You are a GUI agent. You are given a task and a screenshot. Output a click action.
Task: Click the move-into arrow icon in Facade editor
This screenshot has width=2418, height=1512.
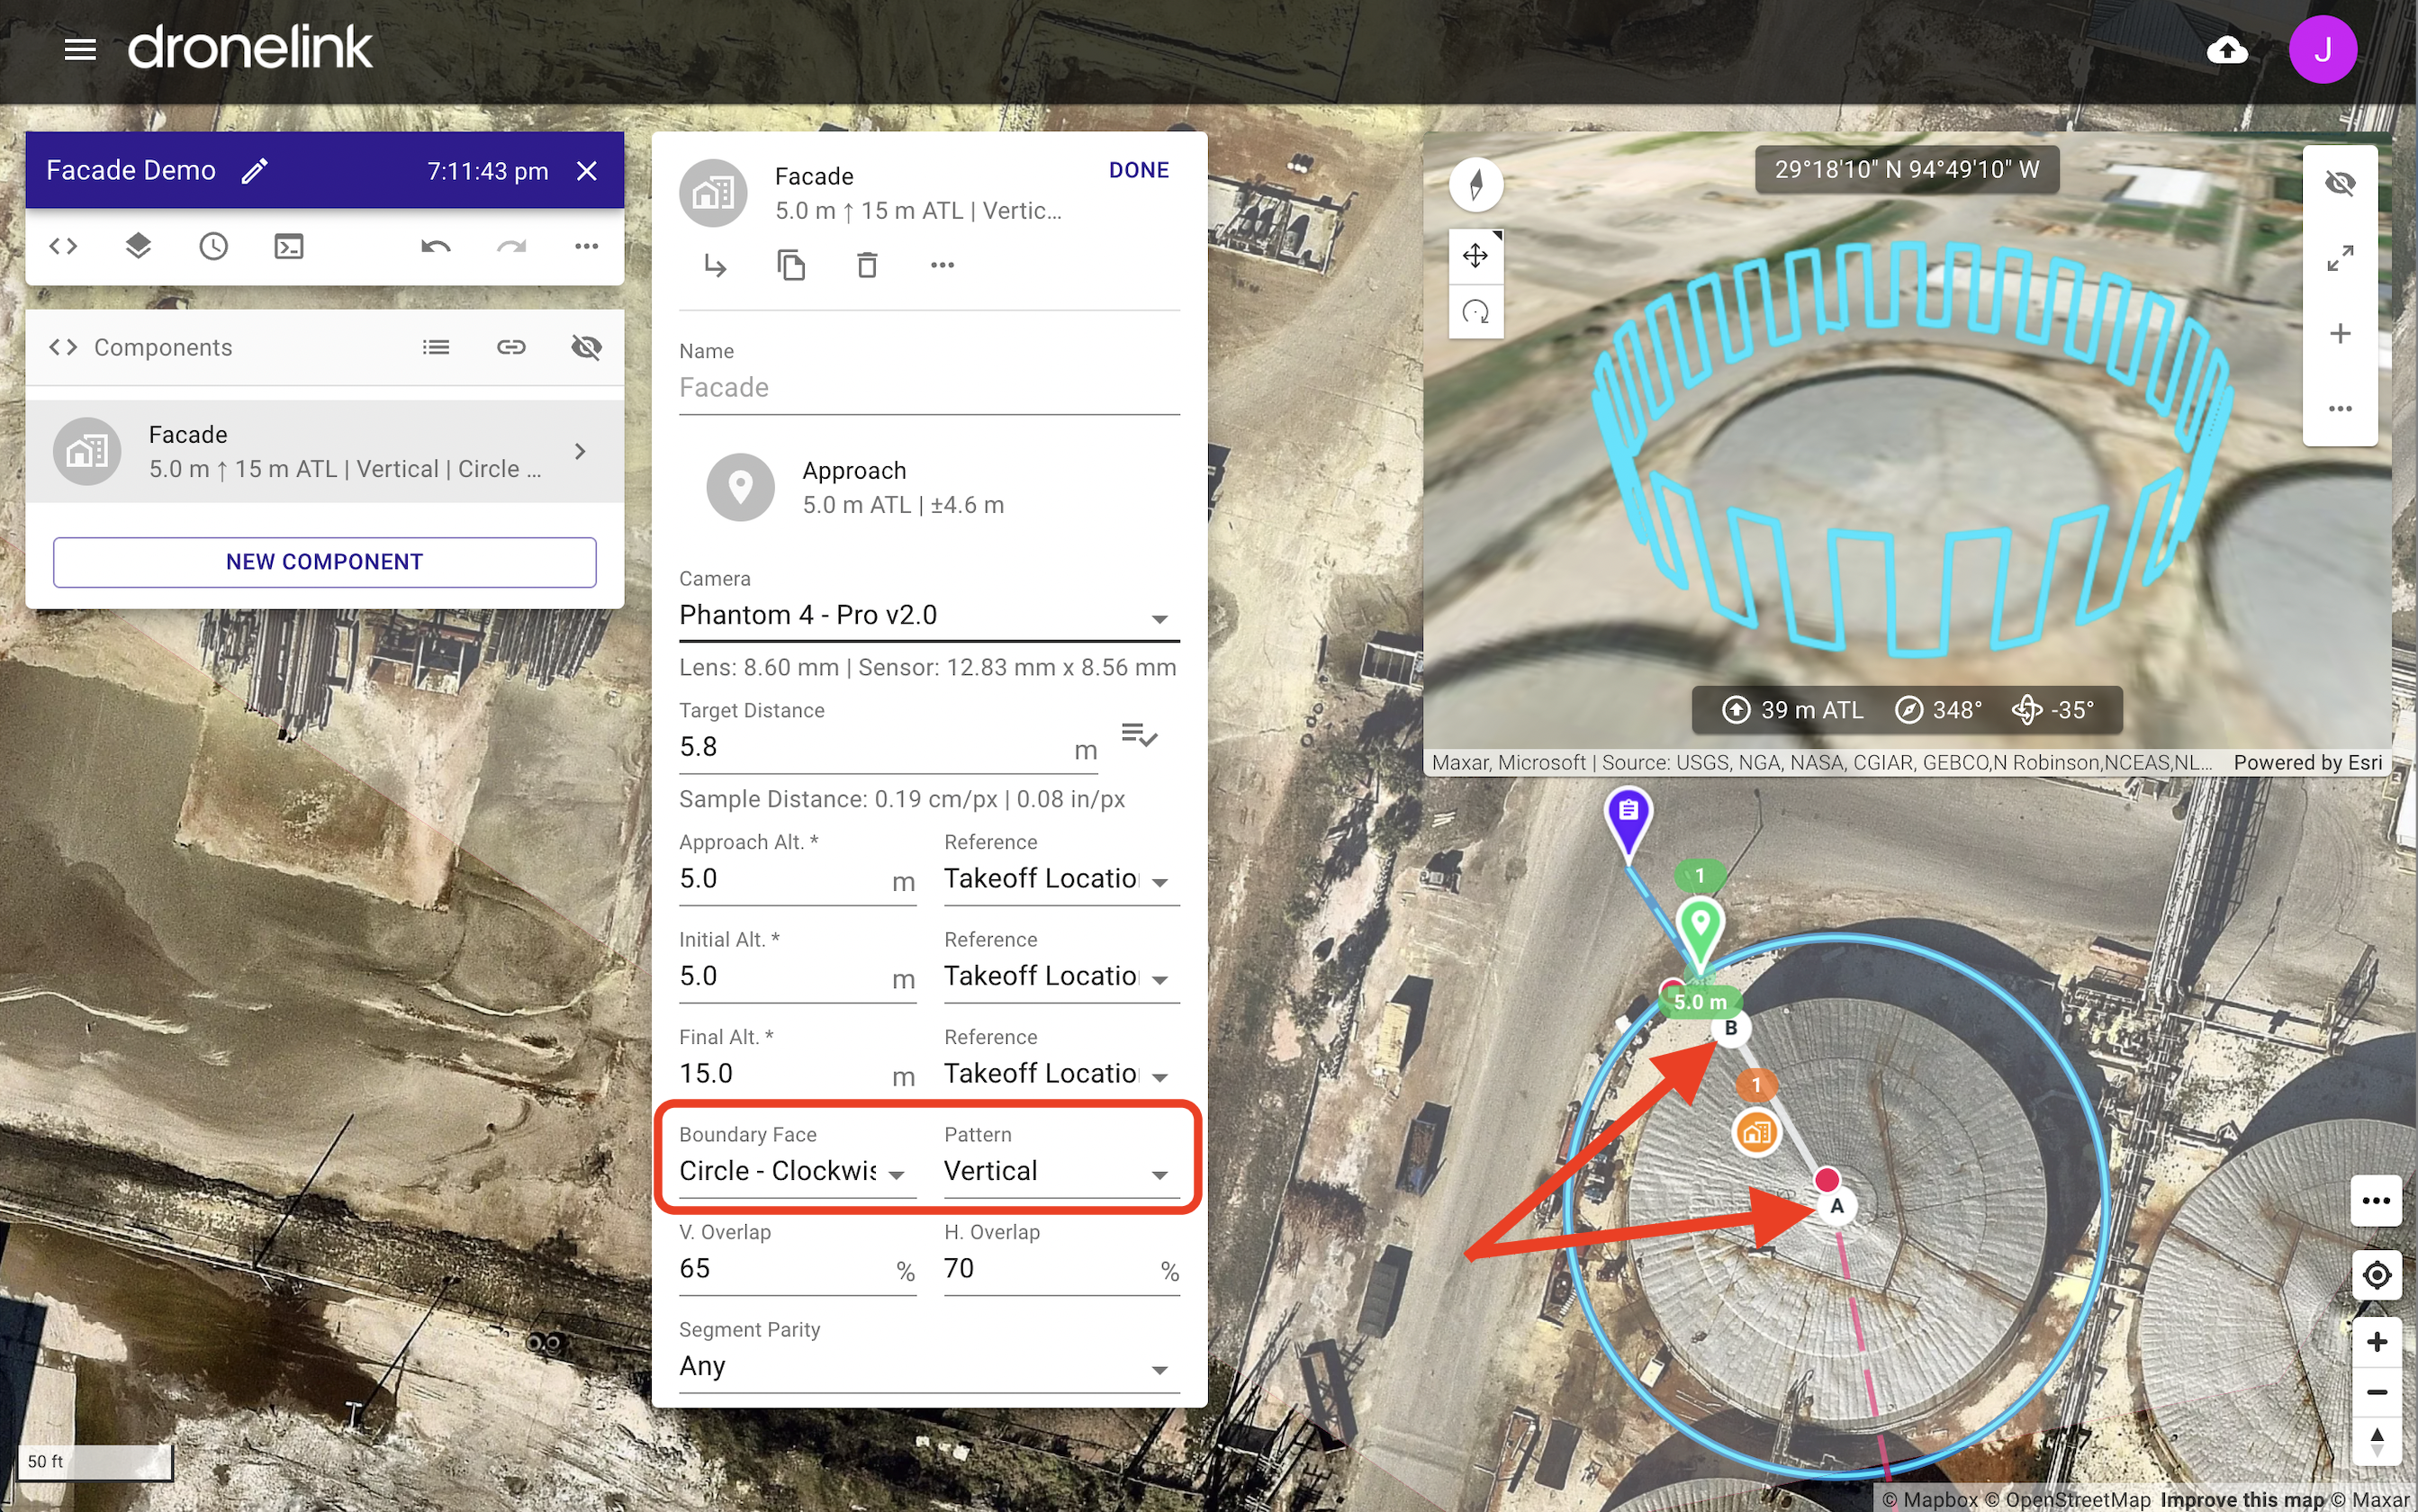[x=715, y=265]
